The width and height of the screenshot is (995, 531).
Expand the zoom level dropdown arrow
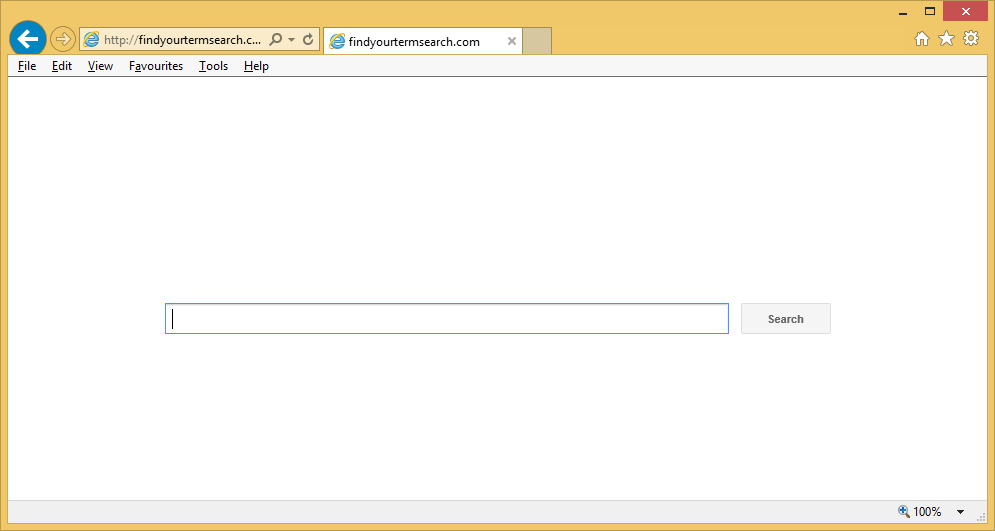(x=960, y=512)
